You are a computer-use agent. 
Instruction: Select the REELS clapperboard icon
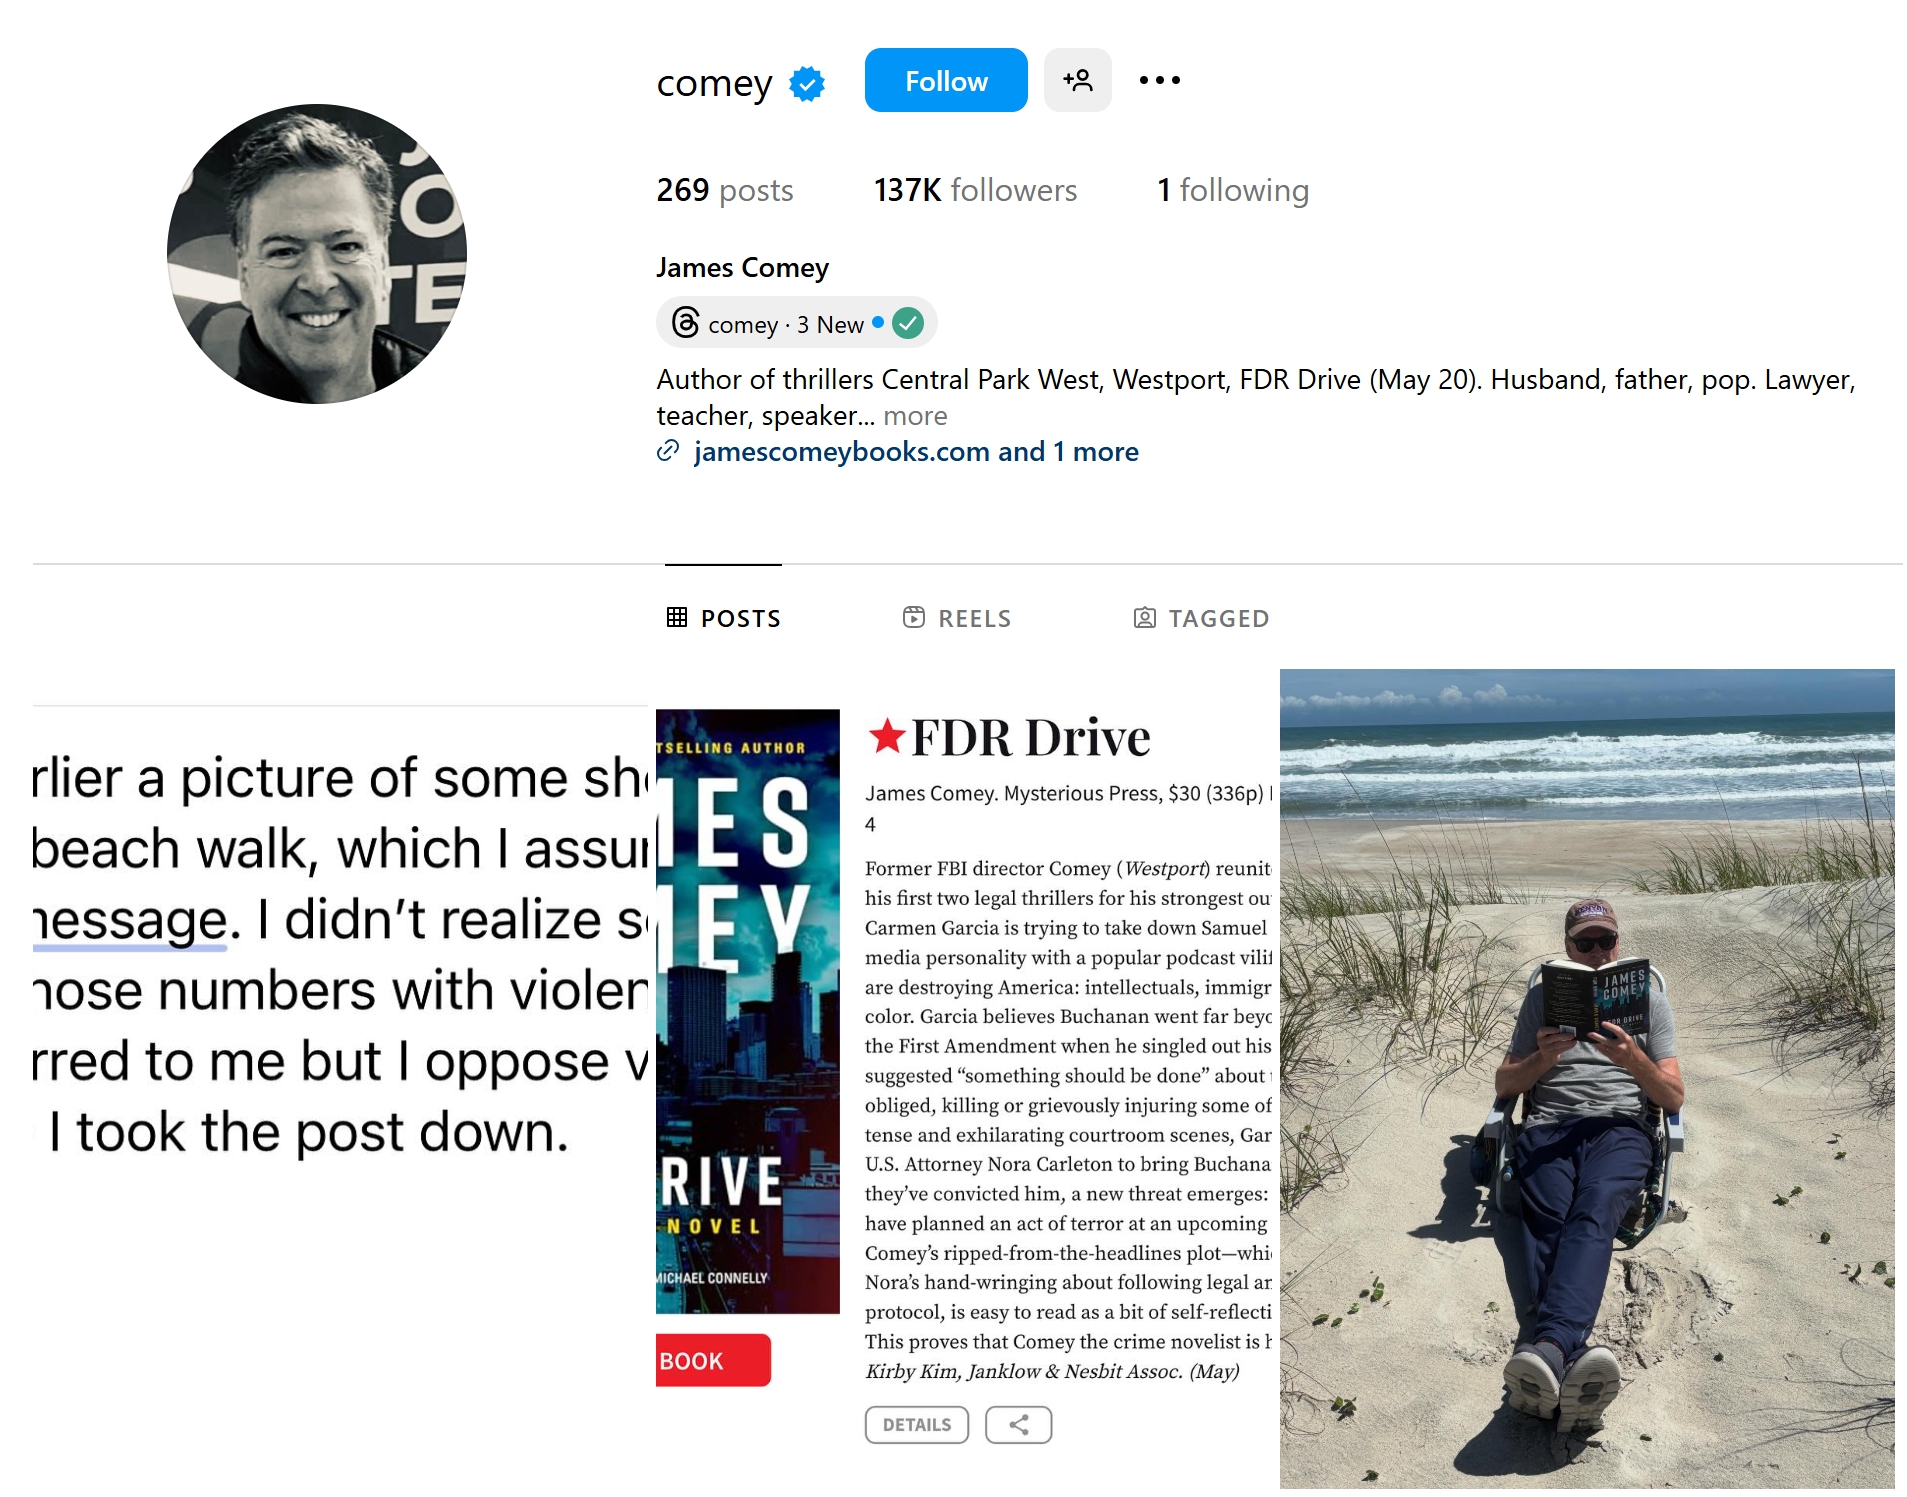click(915, 617)
